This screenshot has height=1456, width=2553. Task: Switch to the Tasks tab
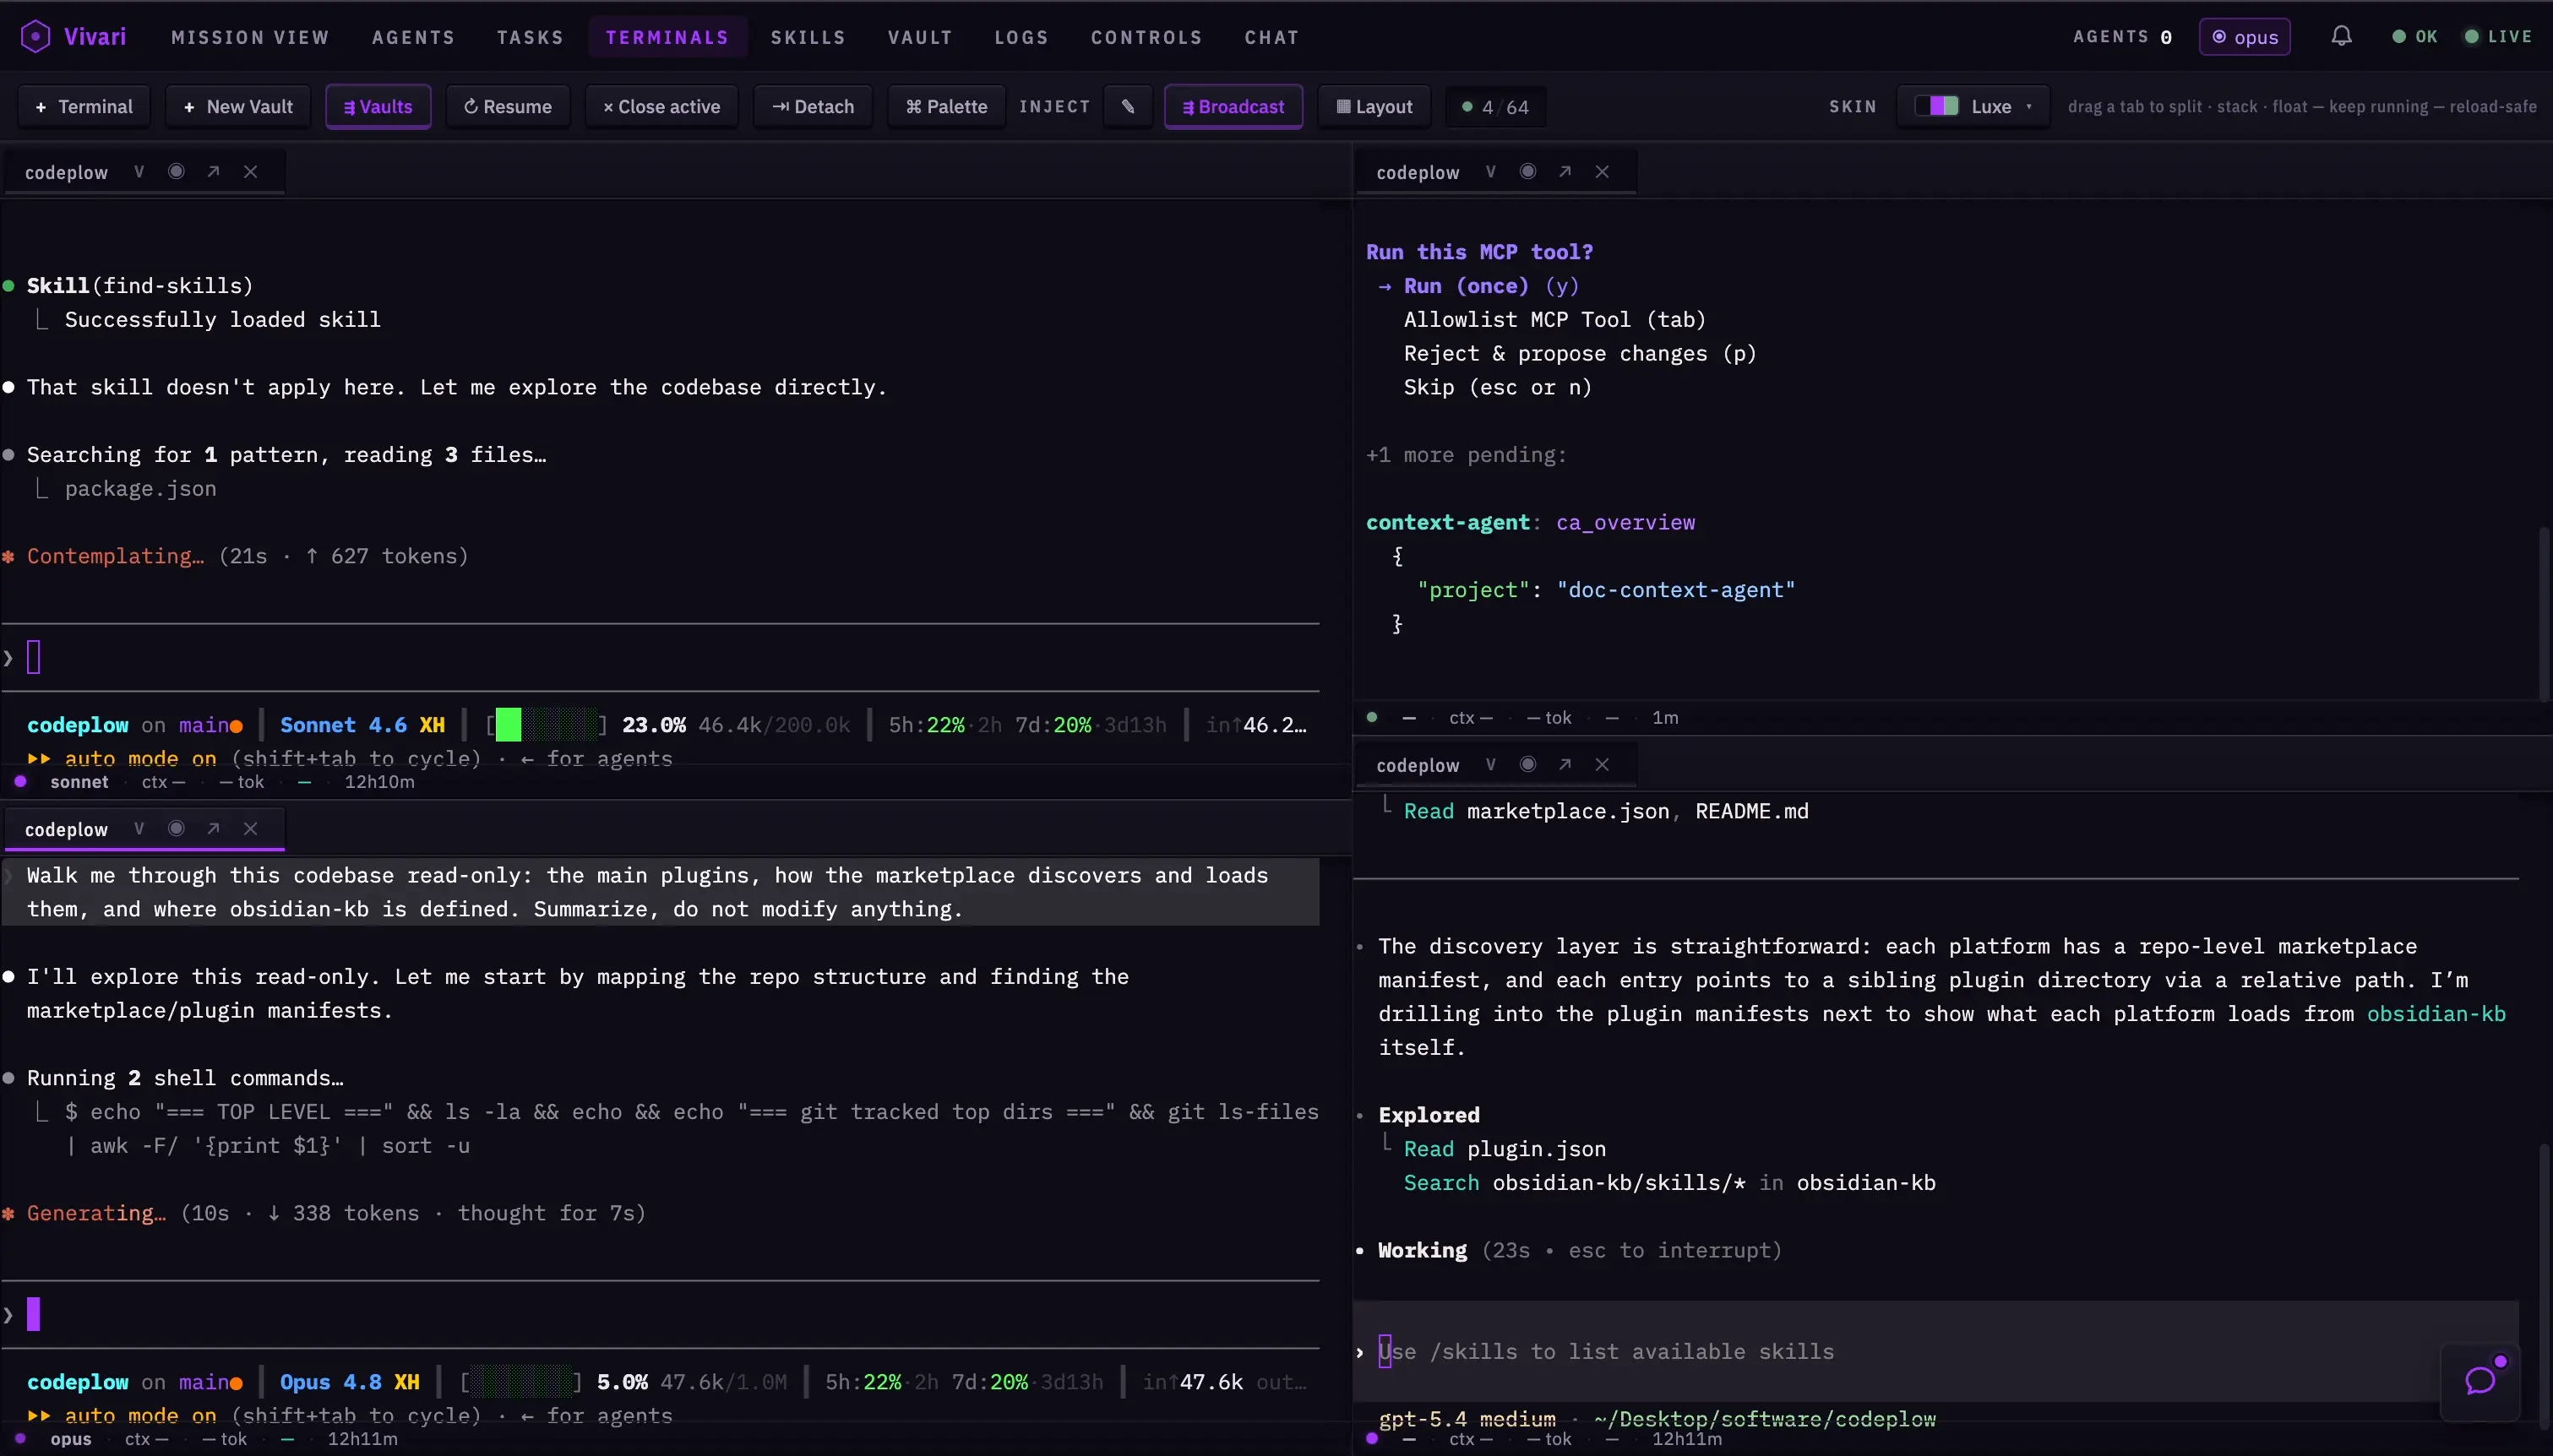[x=530, y=37]
